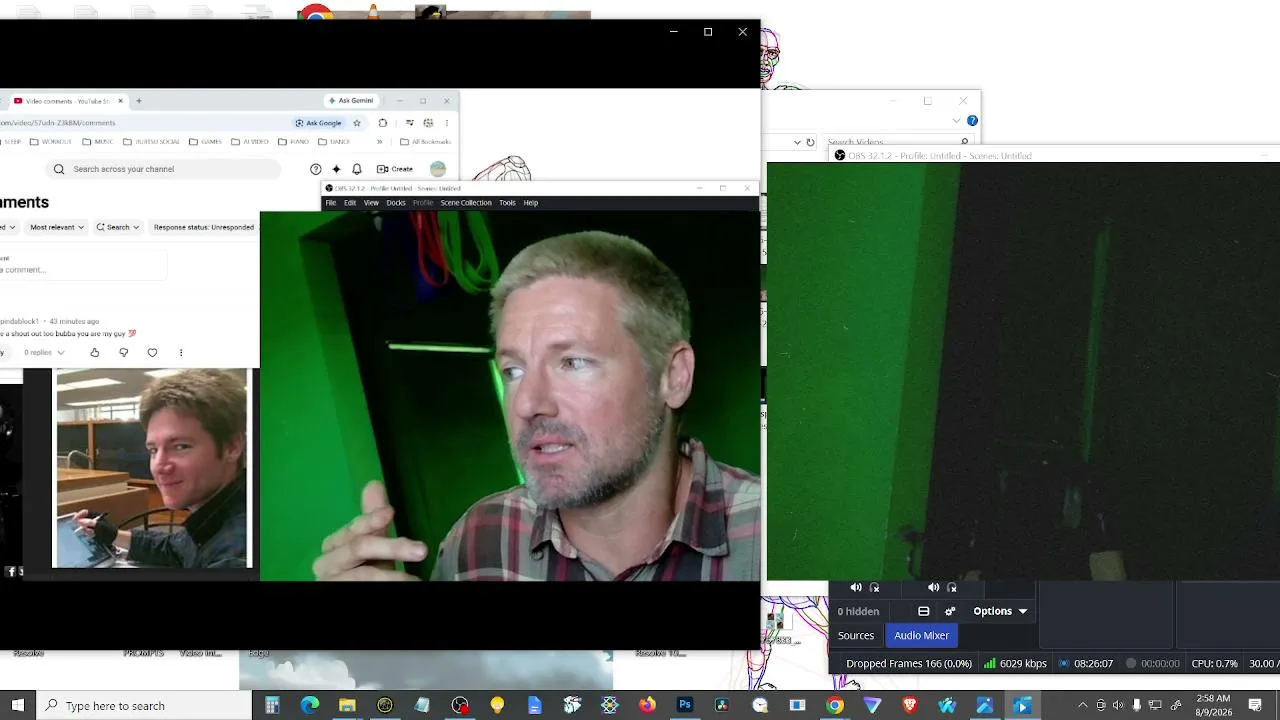Open Calculator from the taskbar

pos(272,705)
